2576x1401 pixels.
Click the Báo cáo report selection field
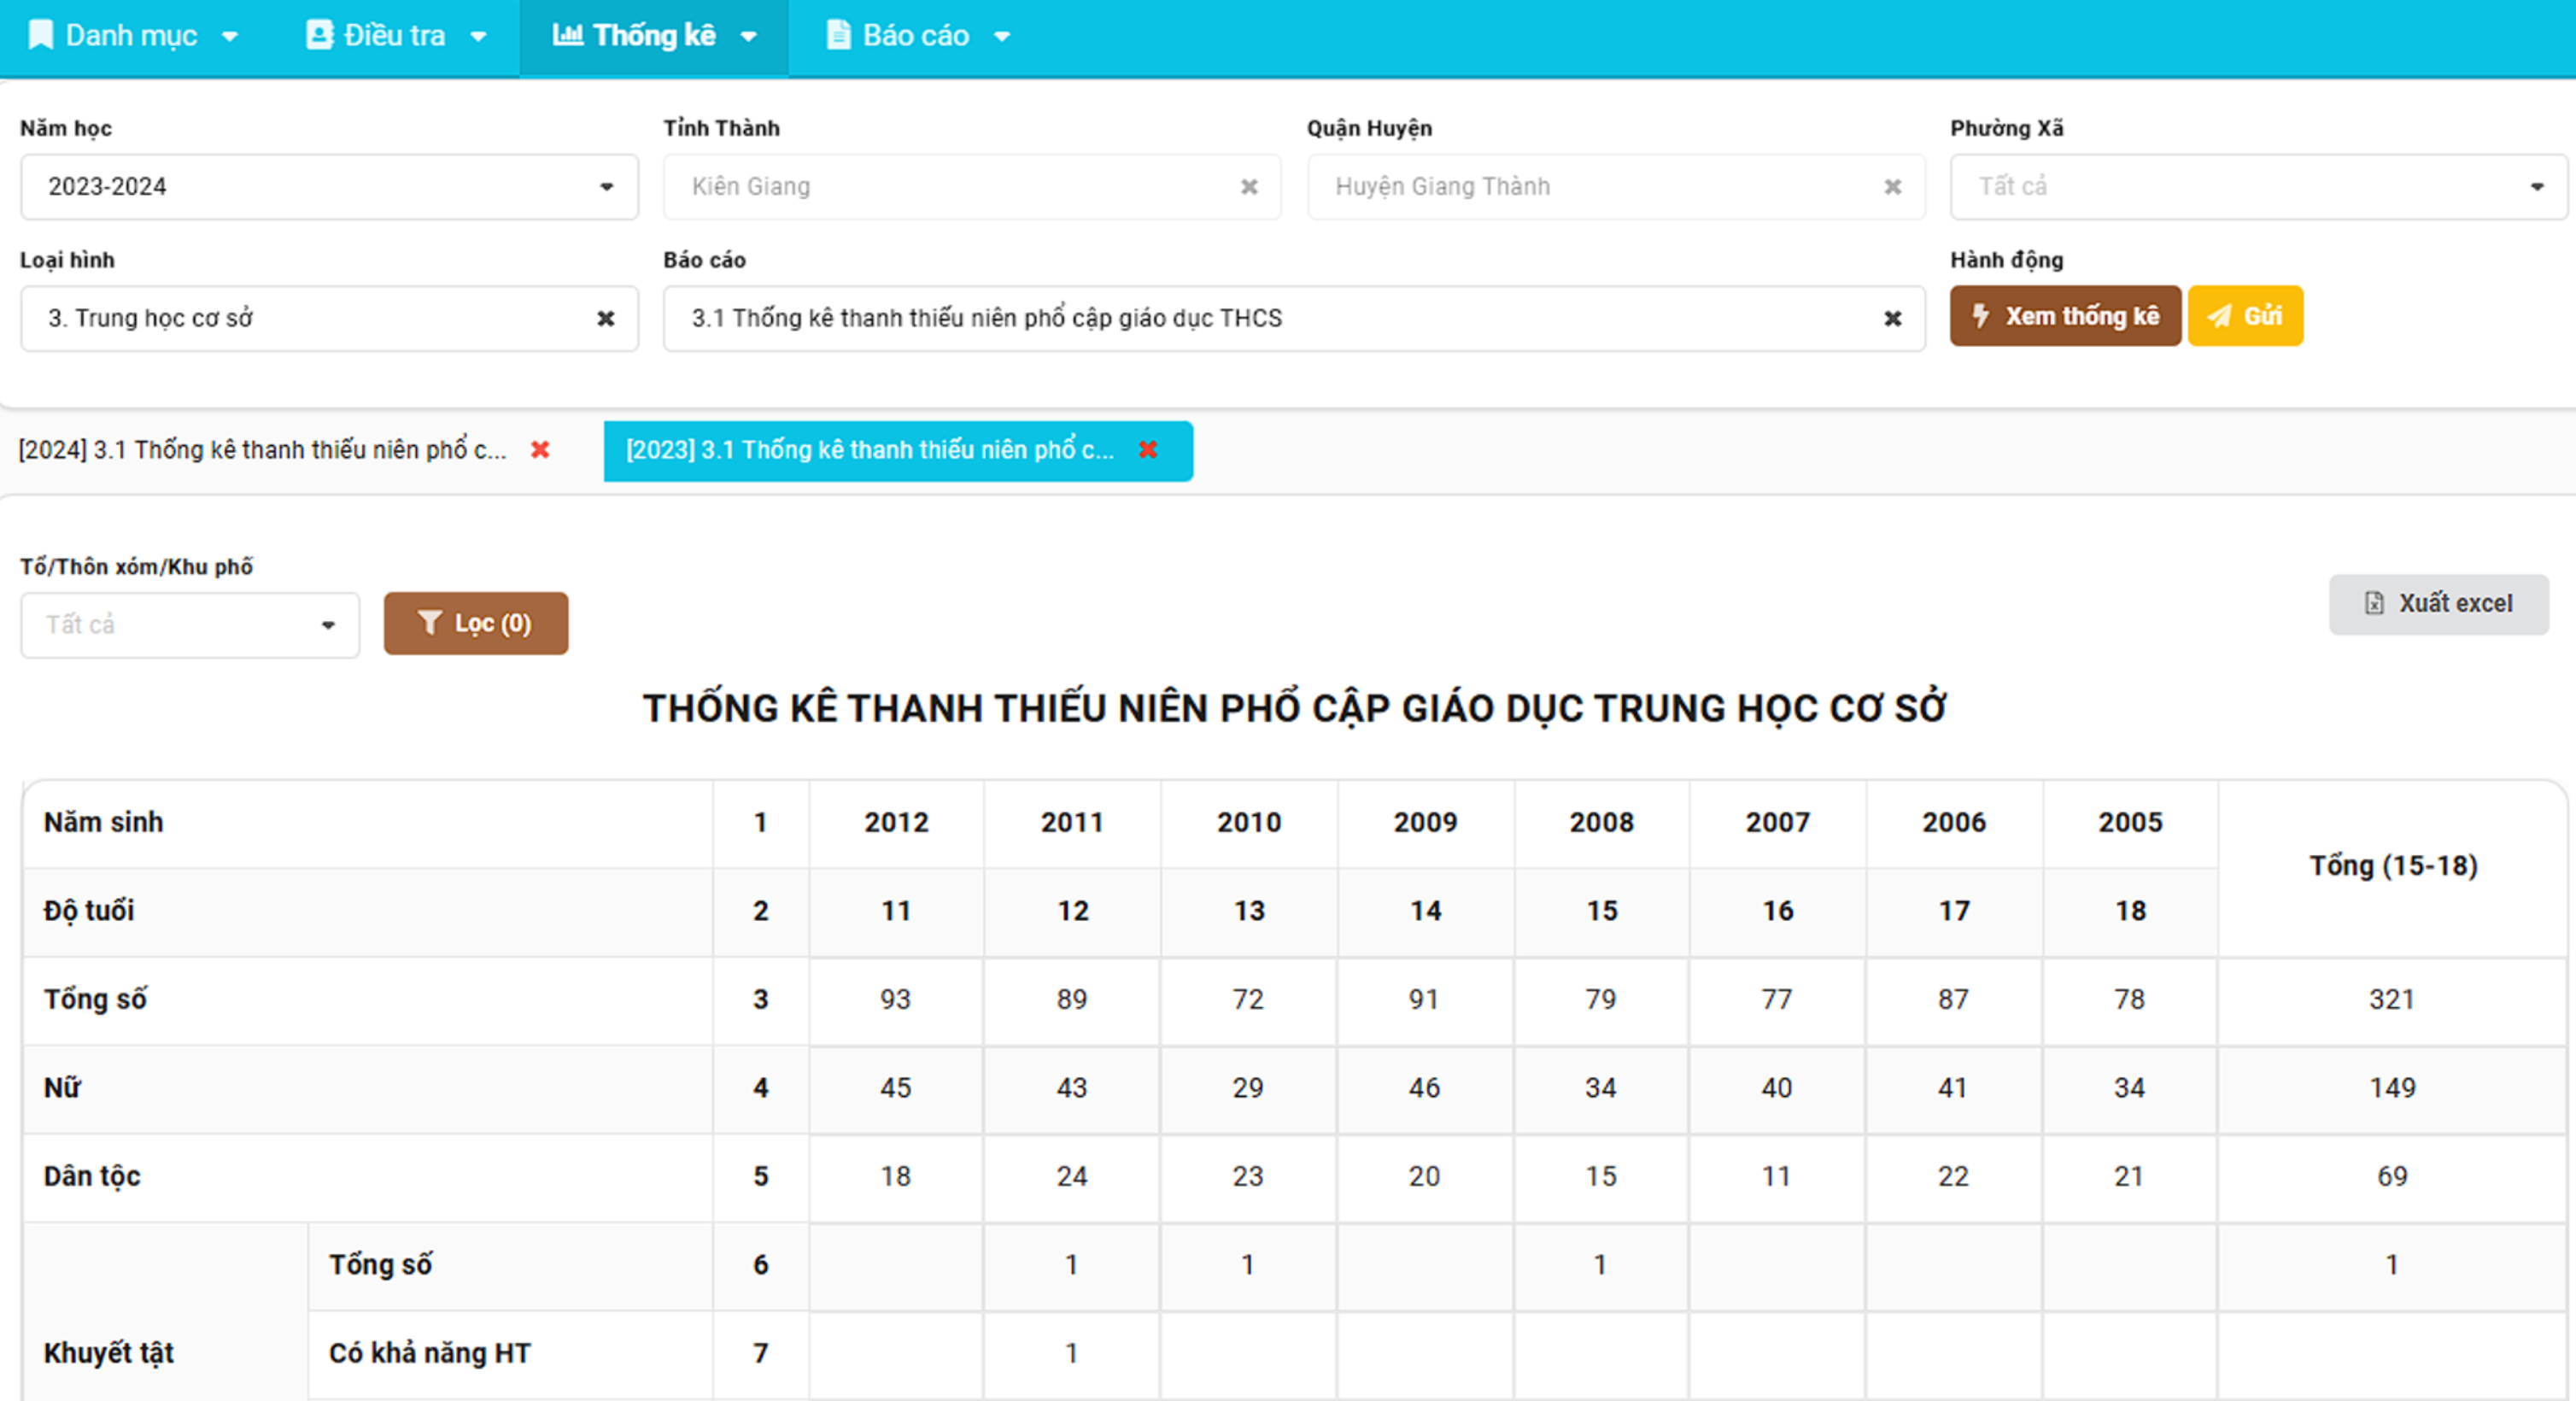pyautogui.click(x=1270, y=319)
